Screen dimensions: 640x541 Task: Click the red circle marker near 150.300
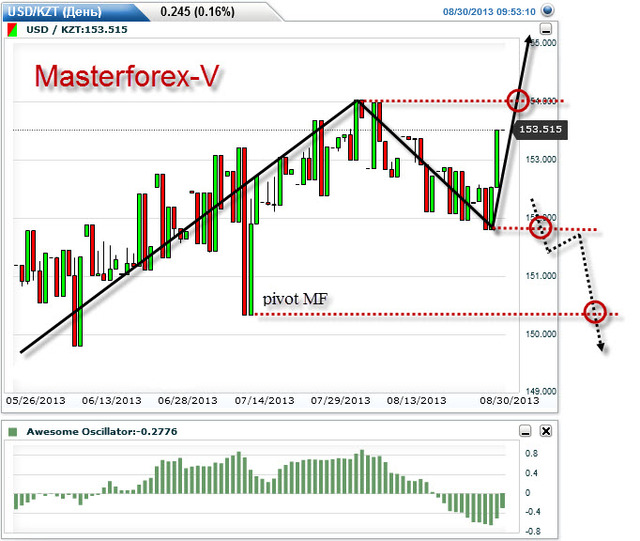coord(595,313)
